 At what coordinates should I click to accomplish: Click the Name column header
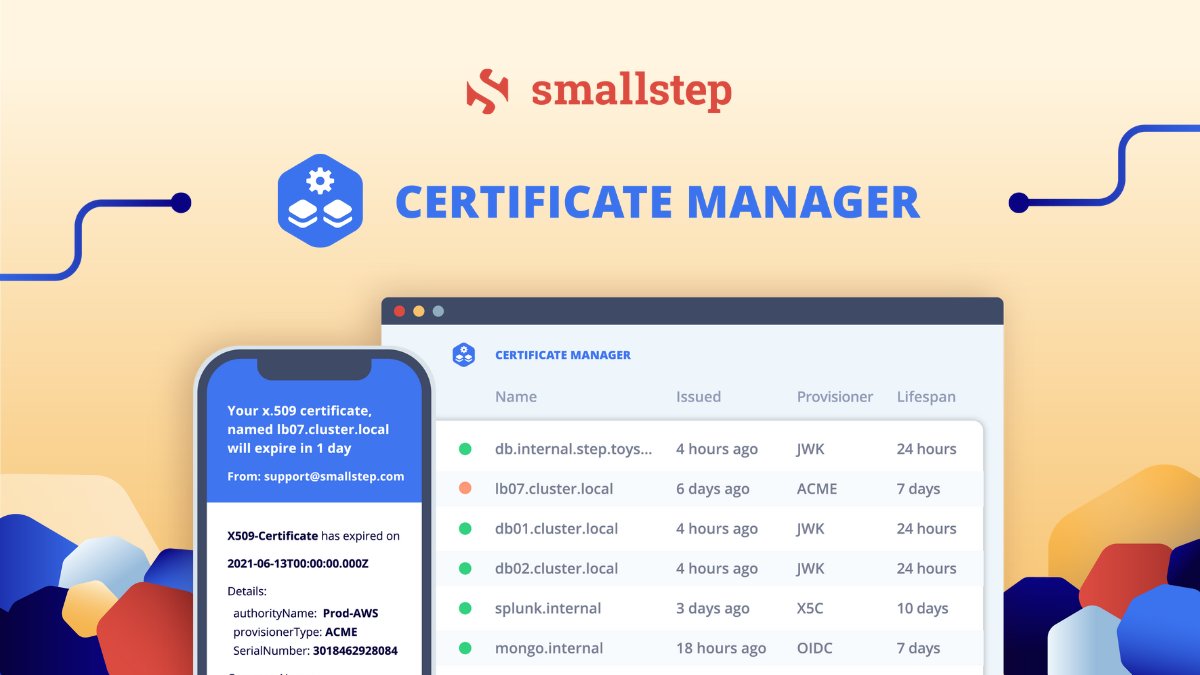pyautogui.click(x=515, y=396)
